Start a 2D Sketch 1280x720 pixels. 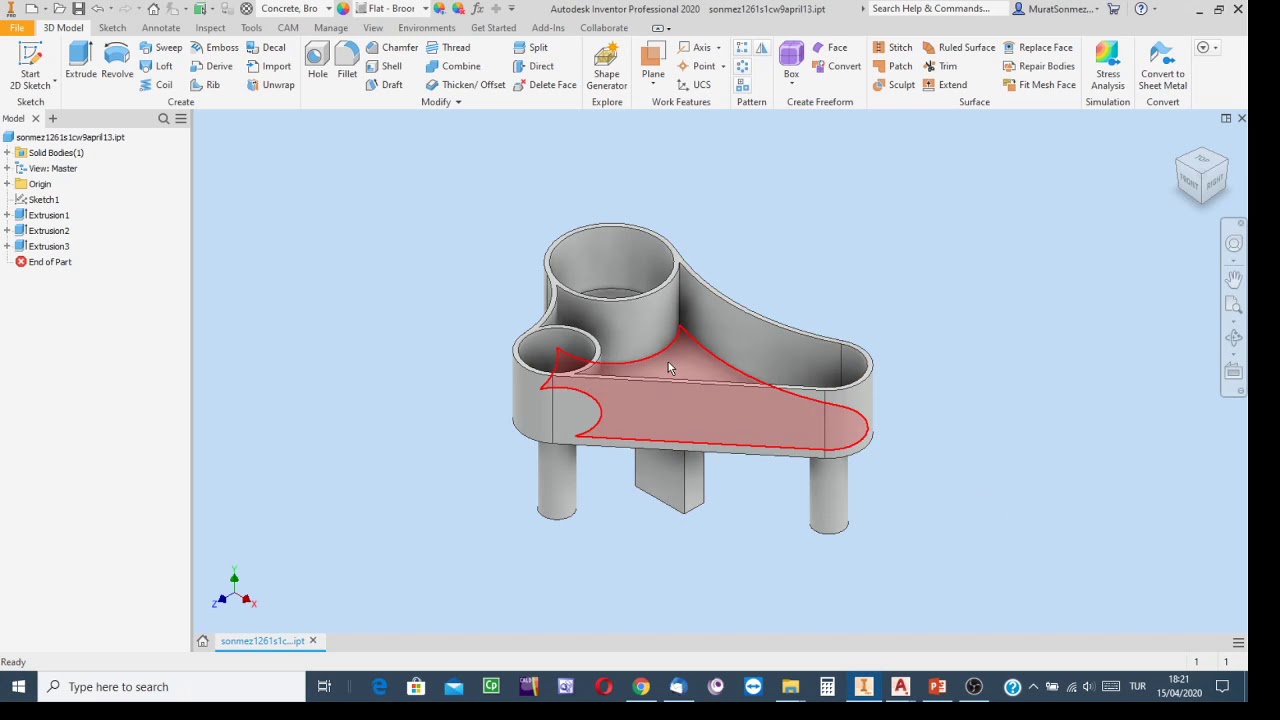click(x=30, y=66)
